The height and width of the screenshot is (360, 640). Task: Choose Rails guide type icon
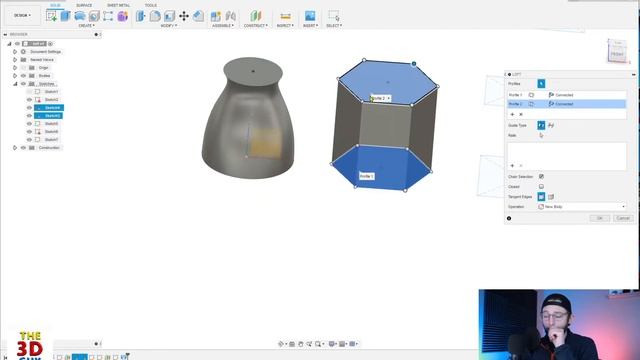click(541, 125)
